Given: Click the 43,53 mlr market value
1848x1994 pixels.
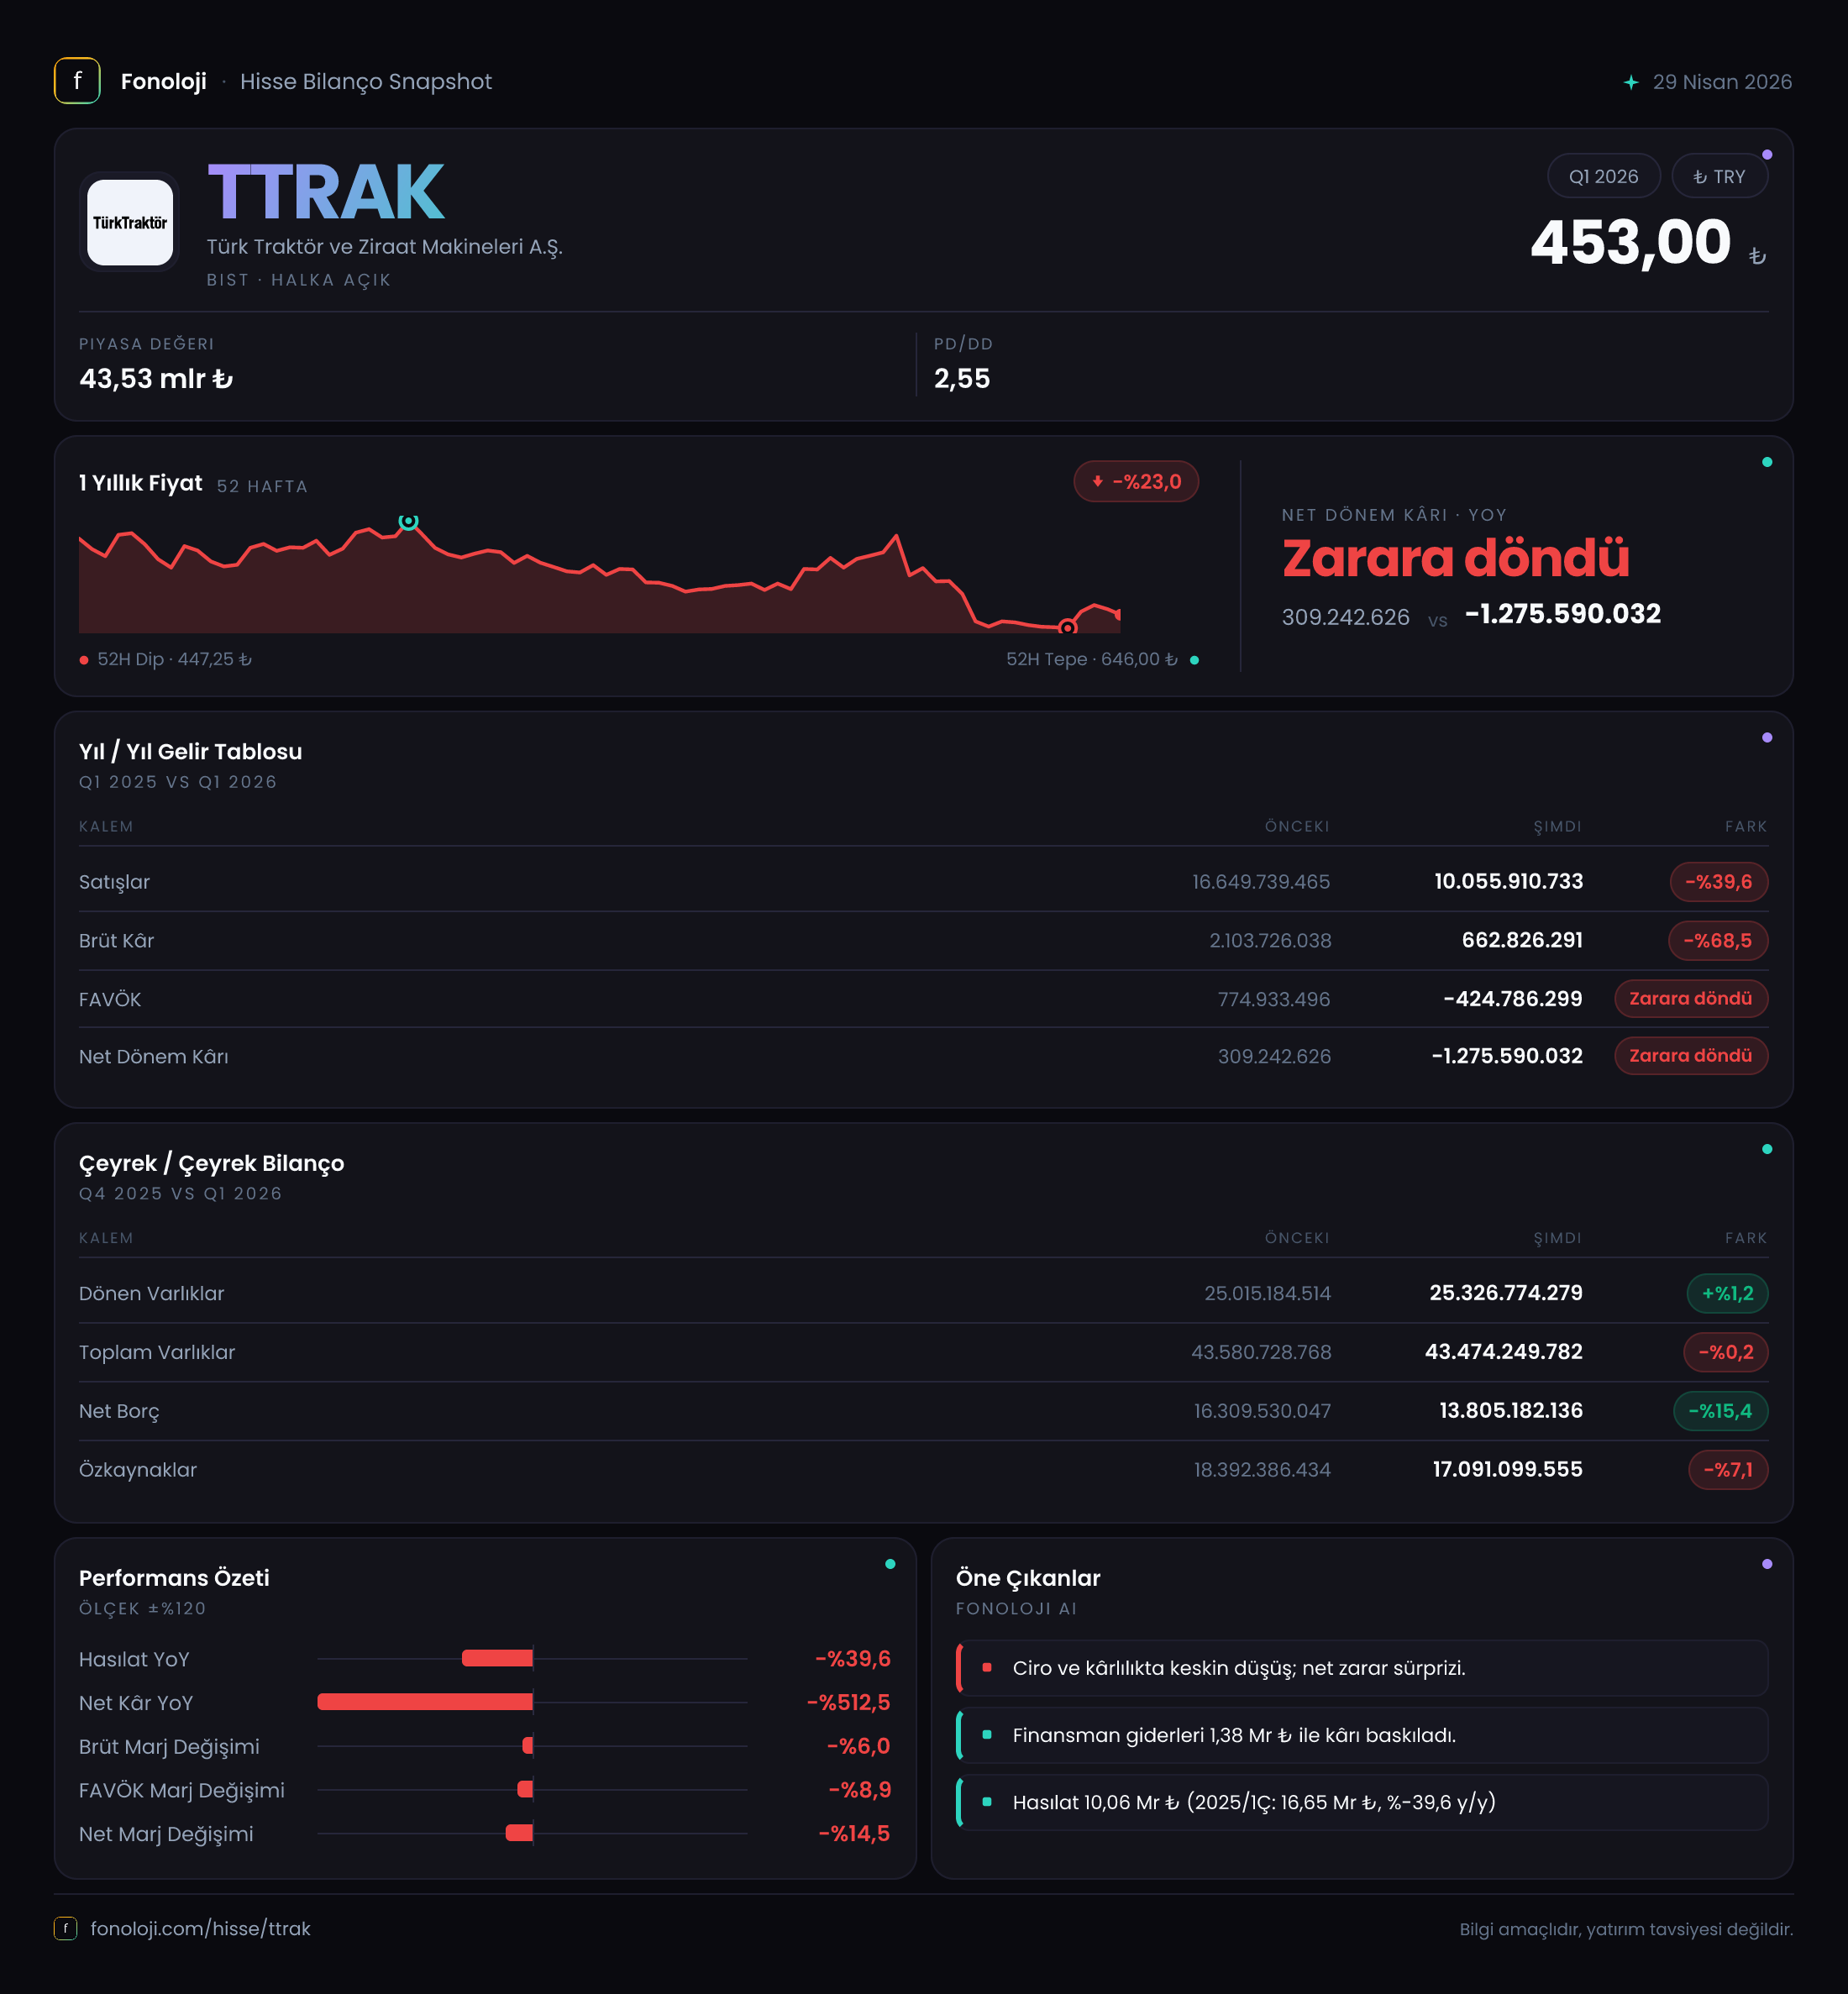Looking at the screenshot, I should pos(156,379).
